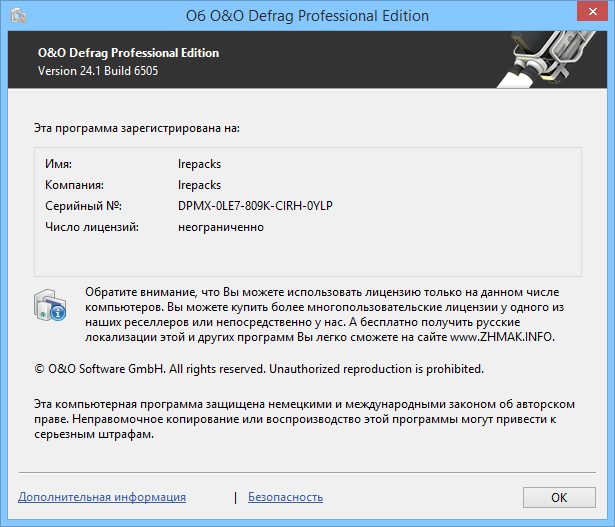Click the Число лицензий: label

(x=92, y=227)
